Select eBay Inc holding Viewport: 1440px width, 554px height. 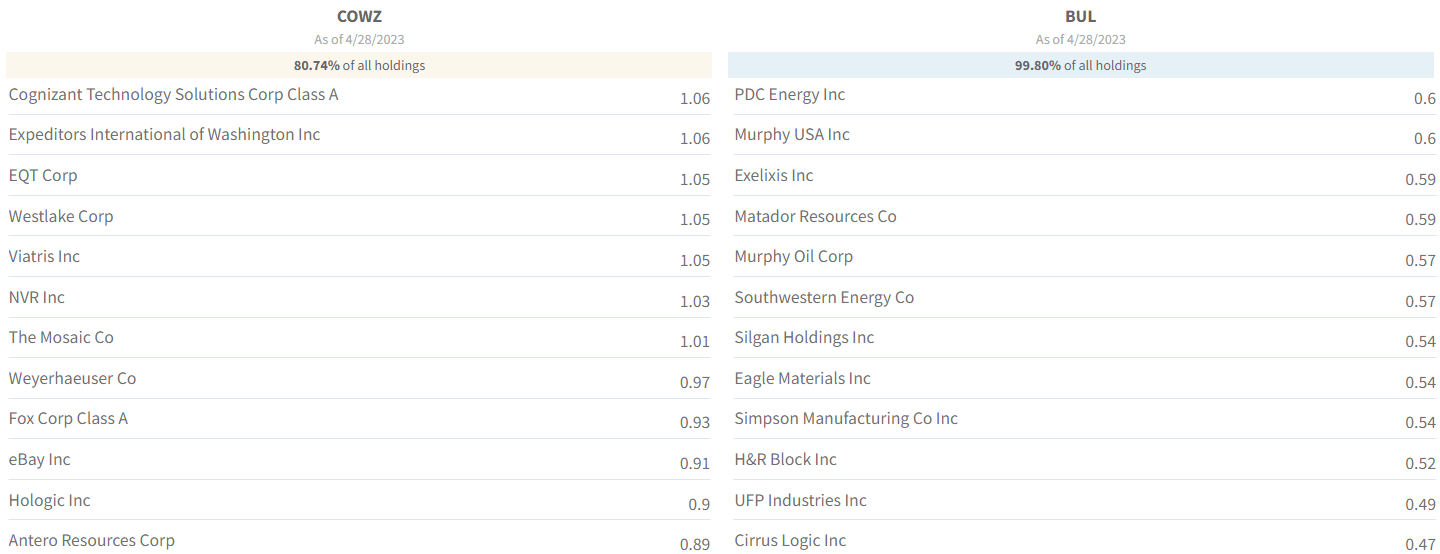[x=40, y=459]
